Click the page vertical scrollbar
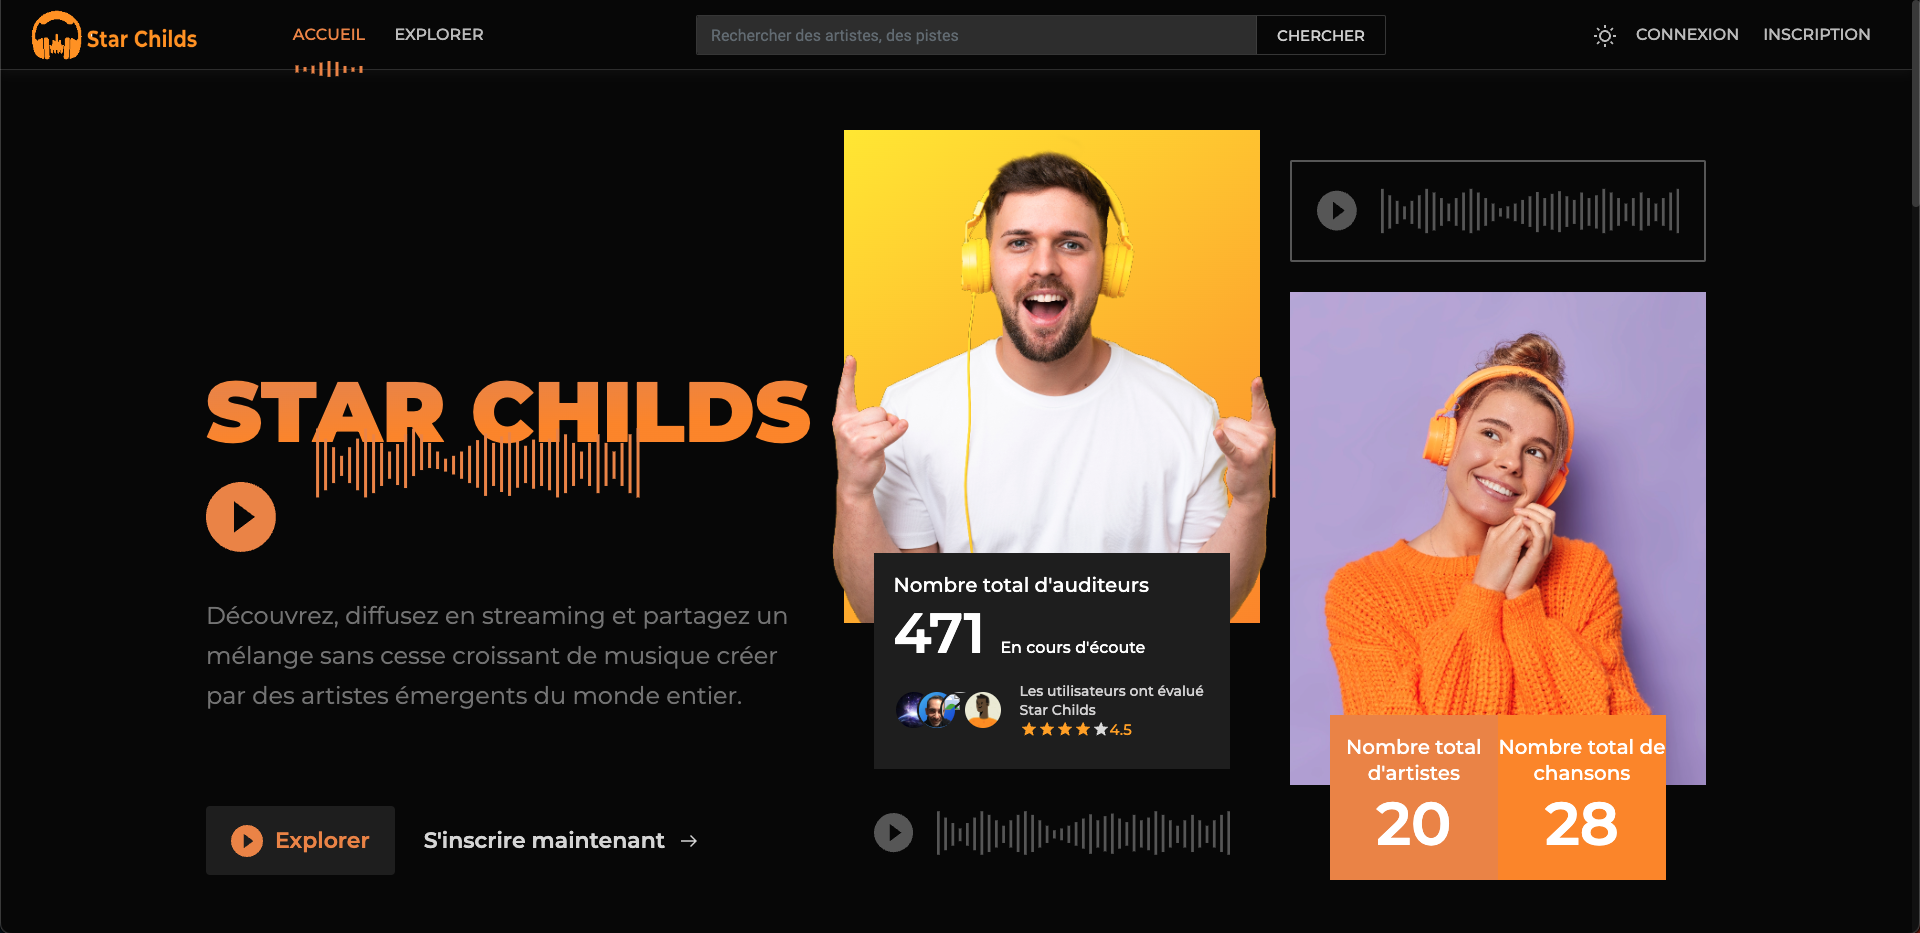The height and width of the screenshot is (933, 1920). 1914,104
